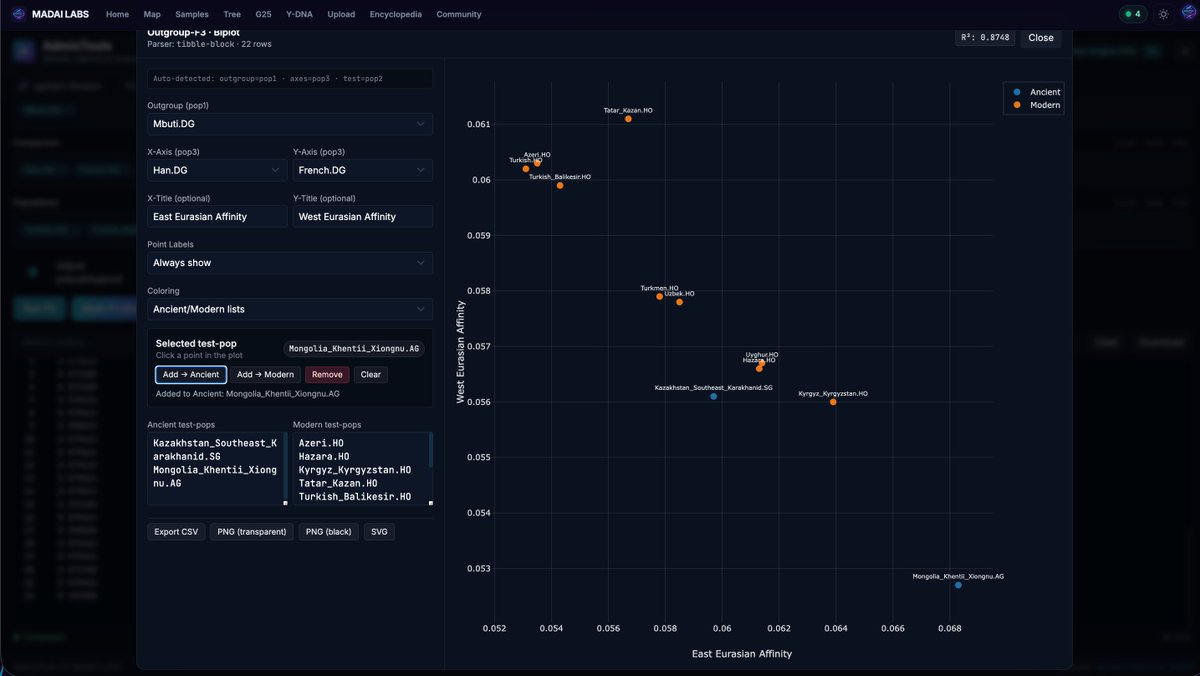Export the plot data as CSV
Image resolution: width=1200 pixels, height=676 pixels.
[x=176, y=532]
